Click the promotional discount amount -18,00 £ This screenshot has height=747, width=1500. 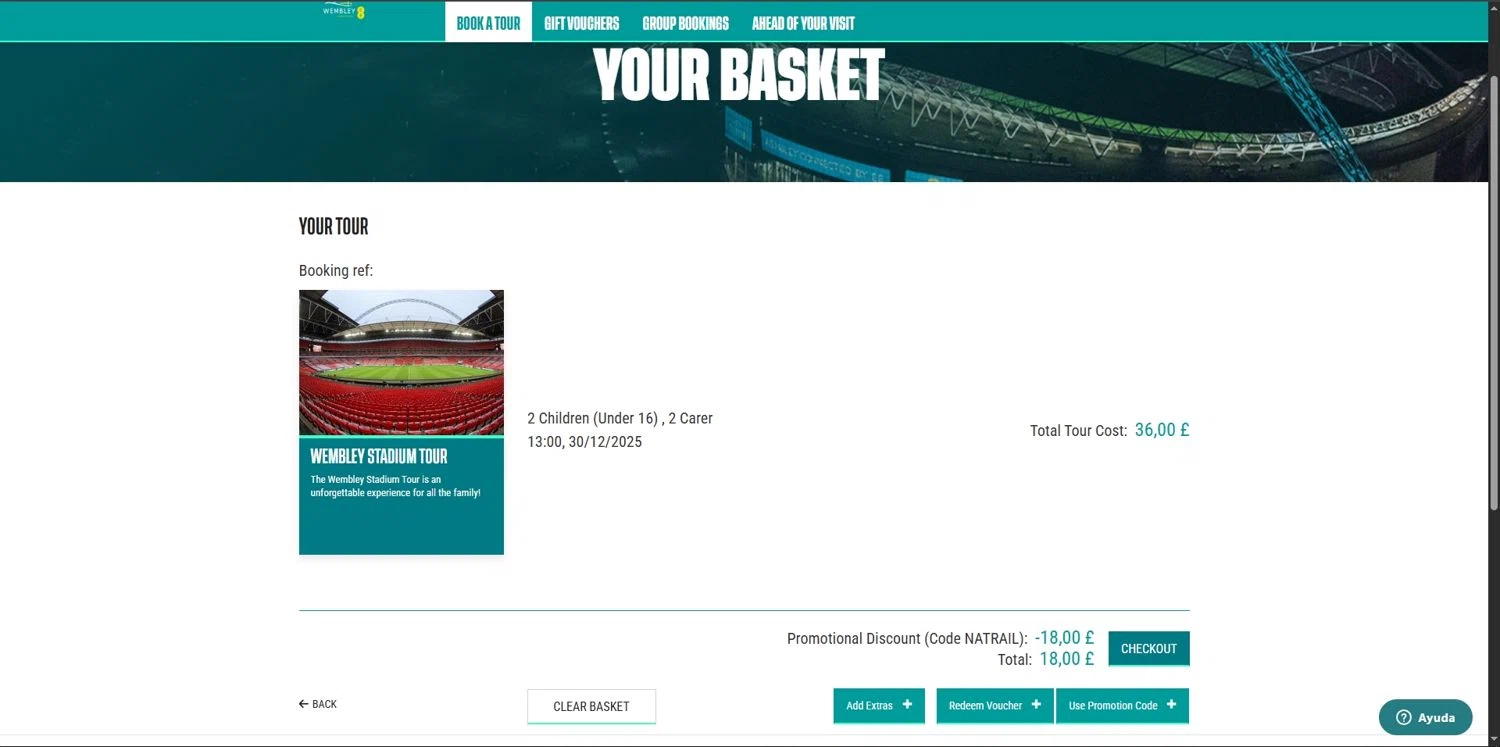tap(1064, 637)
